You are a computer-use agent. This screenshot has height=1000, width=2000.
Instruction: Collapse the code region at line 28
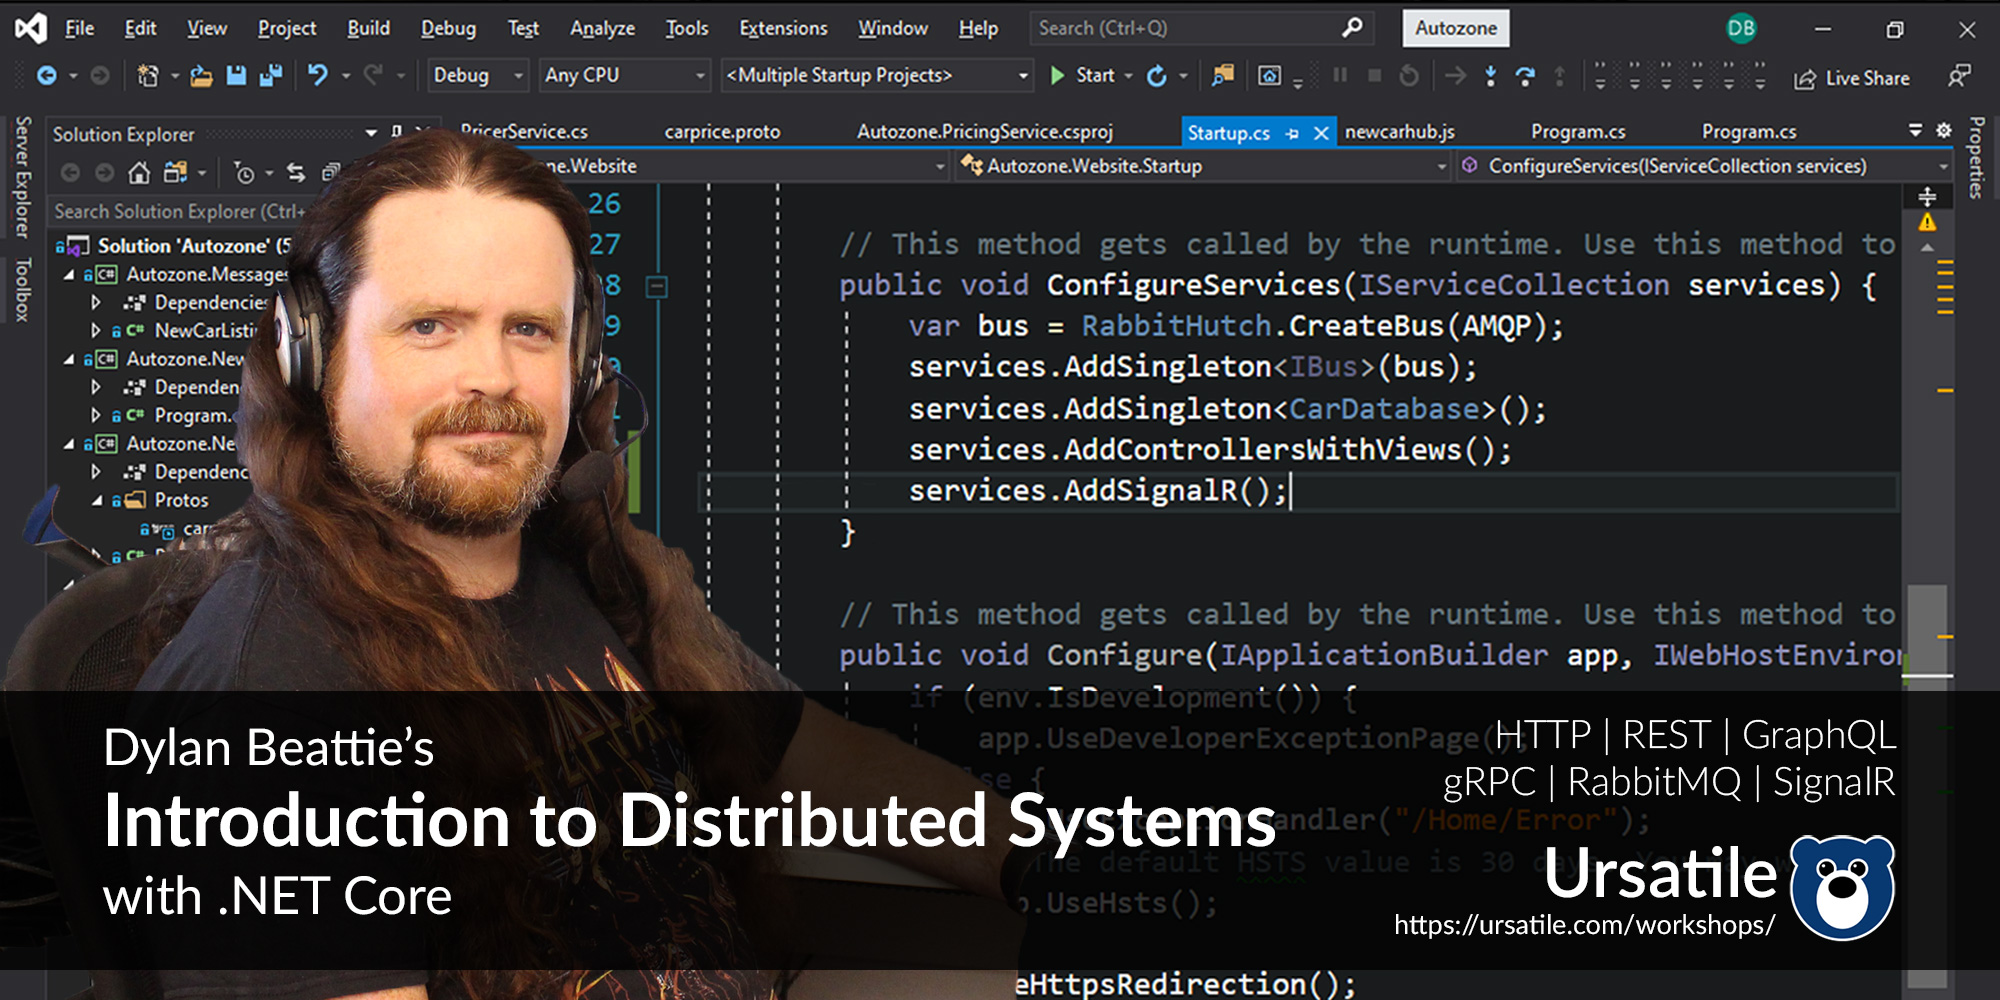657,285
